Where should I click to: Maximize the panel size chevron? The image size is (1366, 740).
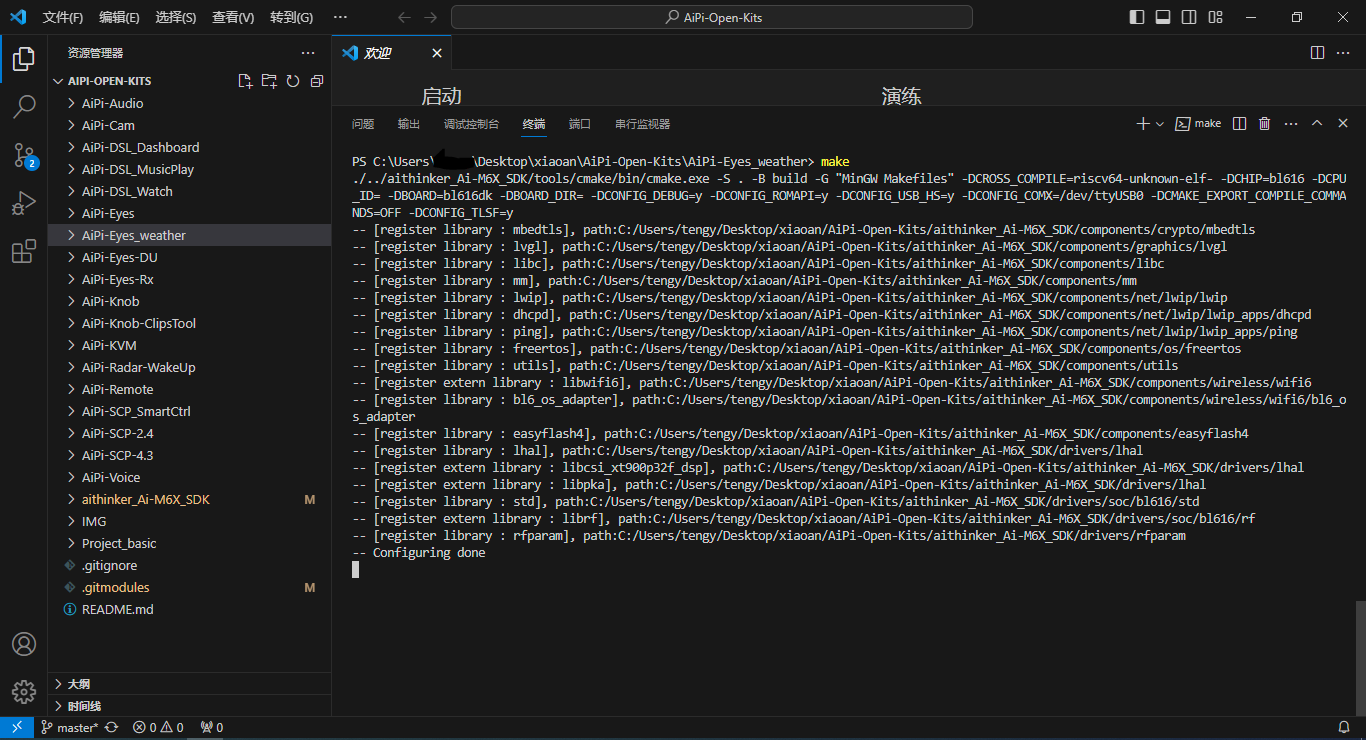tap(1317, 124)
